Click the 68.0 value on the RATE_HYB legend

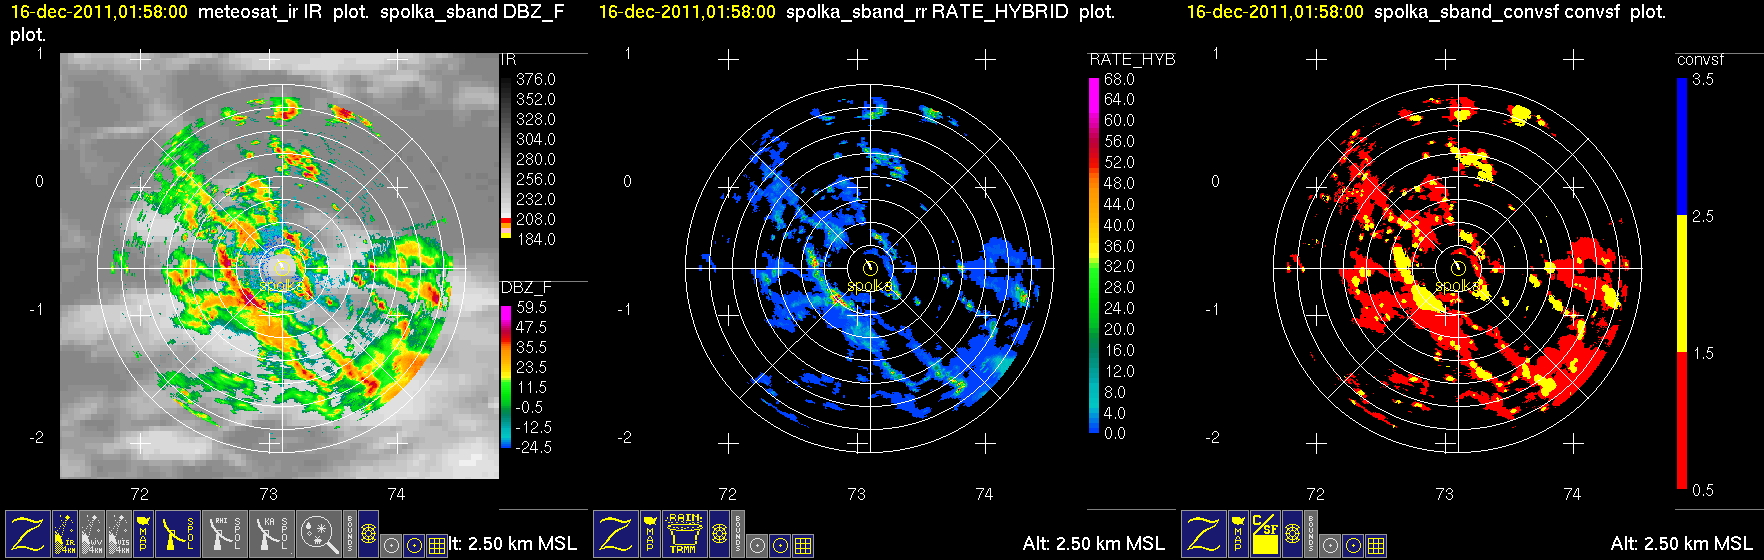pyautogui.click(x=1119, y=79)
